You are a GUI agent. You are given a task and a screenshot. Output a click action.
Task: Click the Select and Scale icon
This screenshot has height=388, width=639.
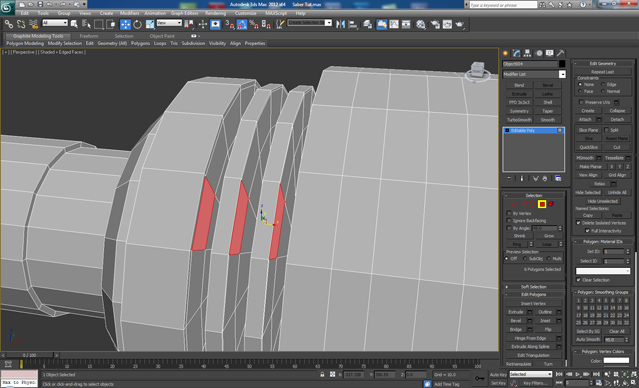point(150,24)
